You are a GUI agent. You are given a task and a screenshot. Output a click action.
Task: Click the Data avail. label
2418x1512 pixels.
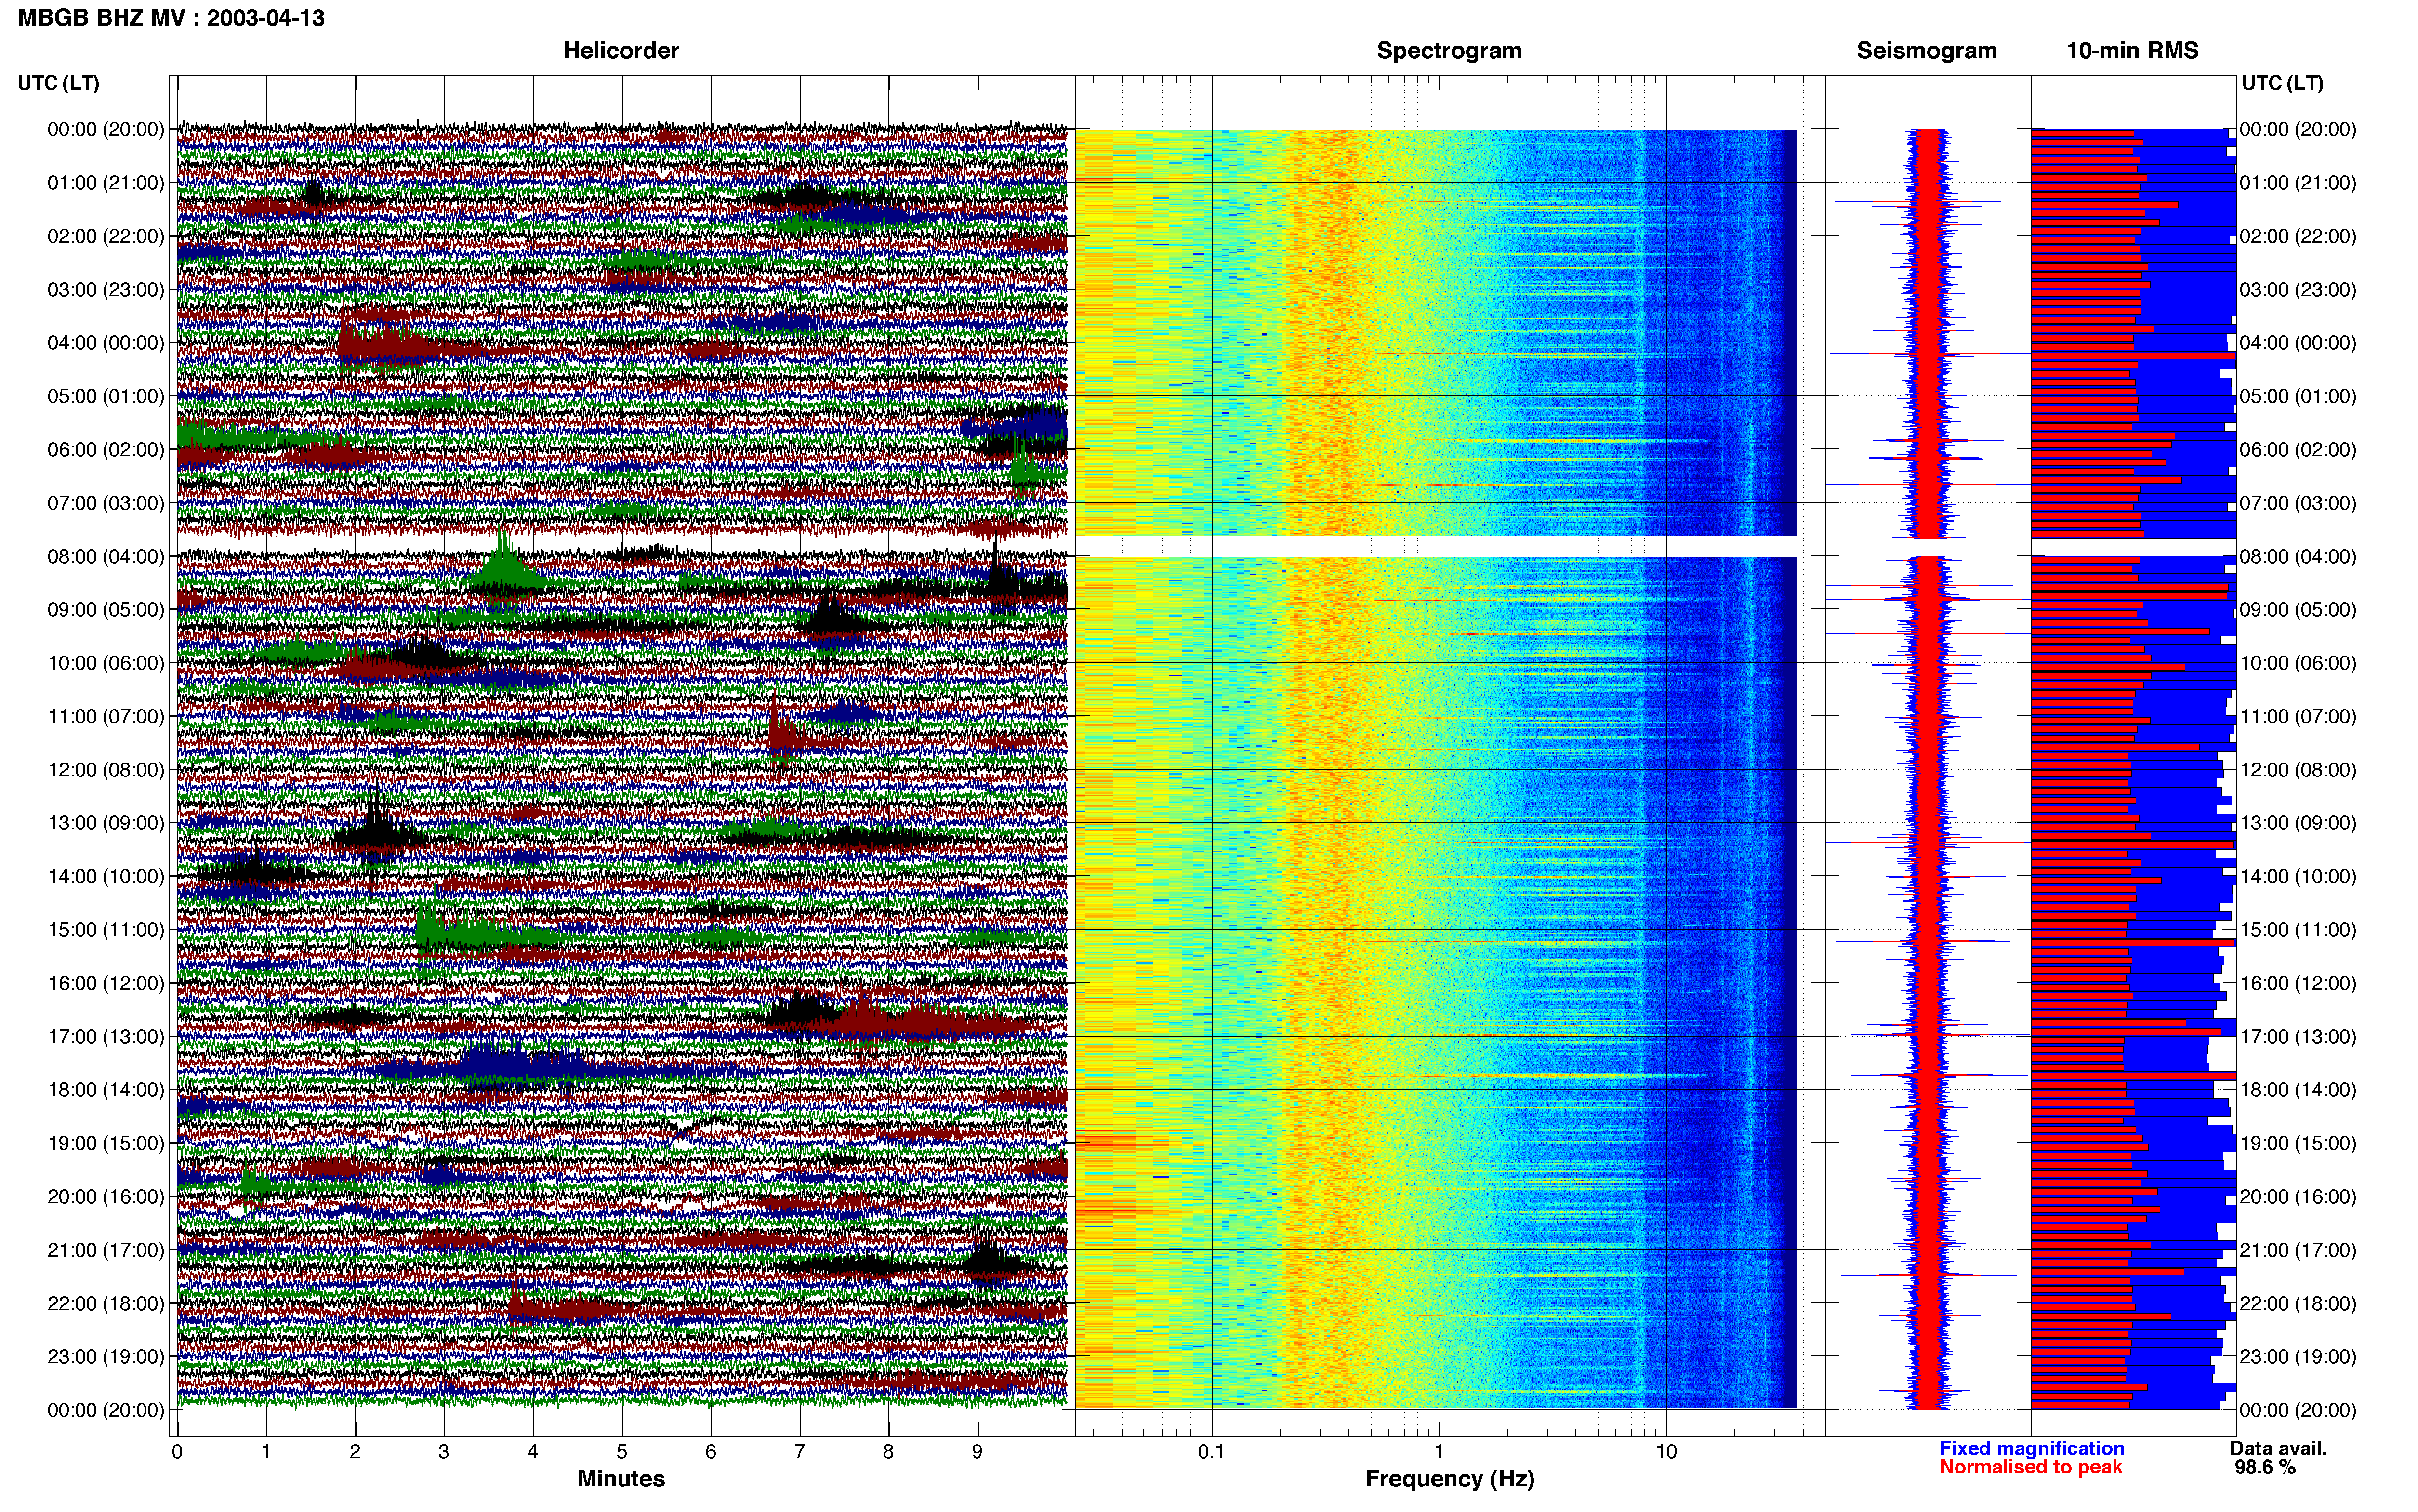[x=2278, y=1448]
